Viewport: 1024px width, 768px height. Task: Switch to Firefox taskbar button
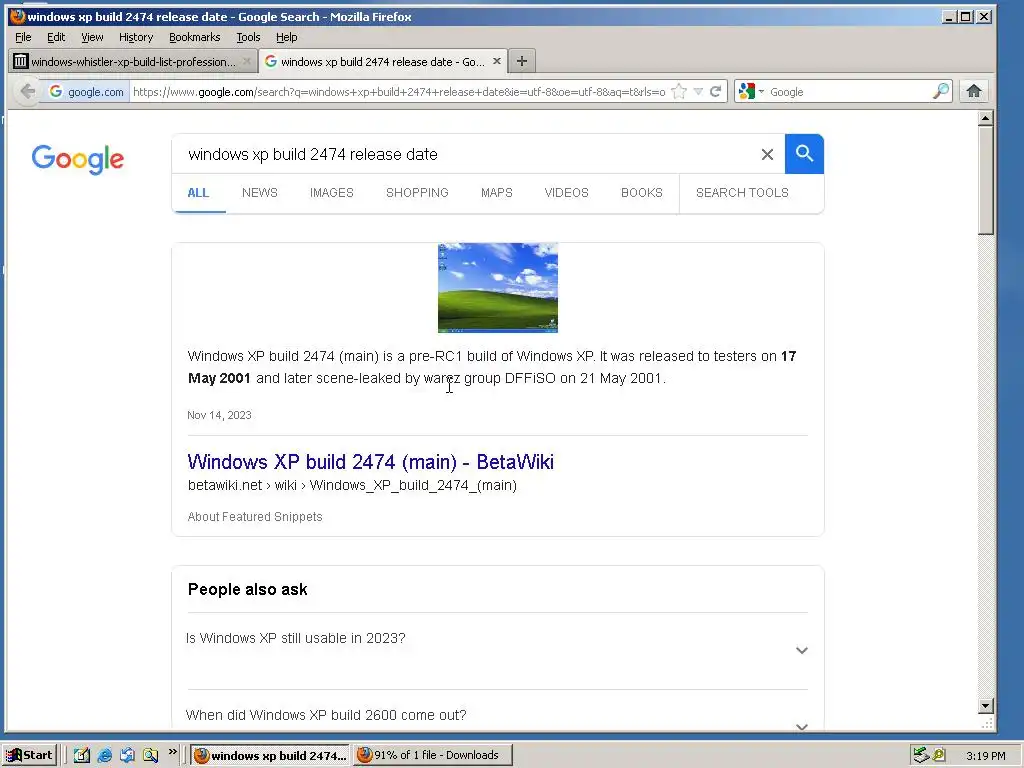270,755
